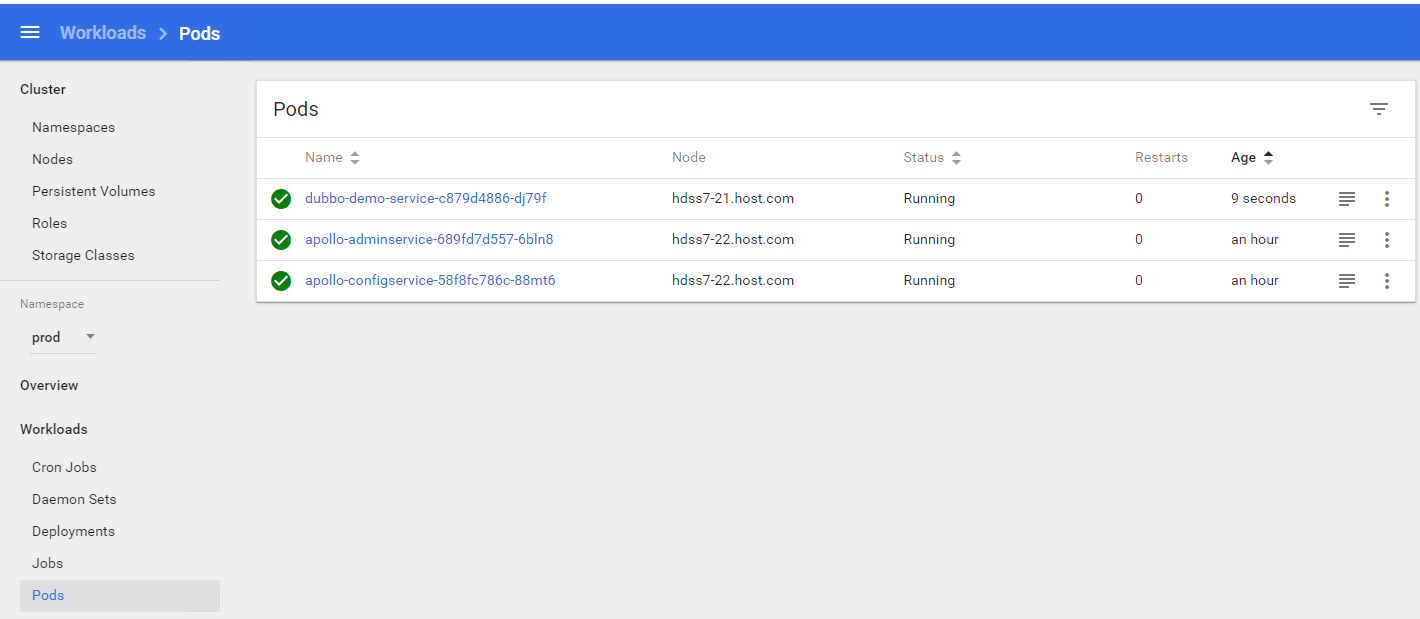
Task: Open logs icon for dubbo-demo-service pod
Action: click(x=1347, y=199)
